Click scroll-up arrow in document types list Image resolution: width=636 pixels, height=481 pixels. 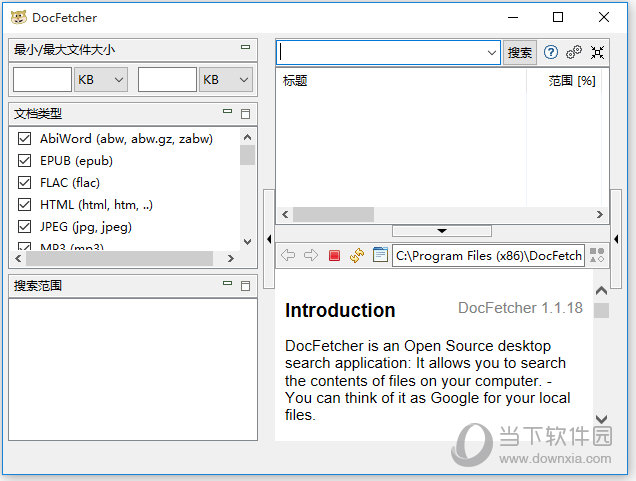coord(247,137)
